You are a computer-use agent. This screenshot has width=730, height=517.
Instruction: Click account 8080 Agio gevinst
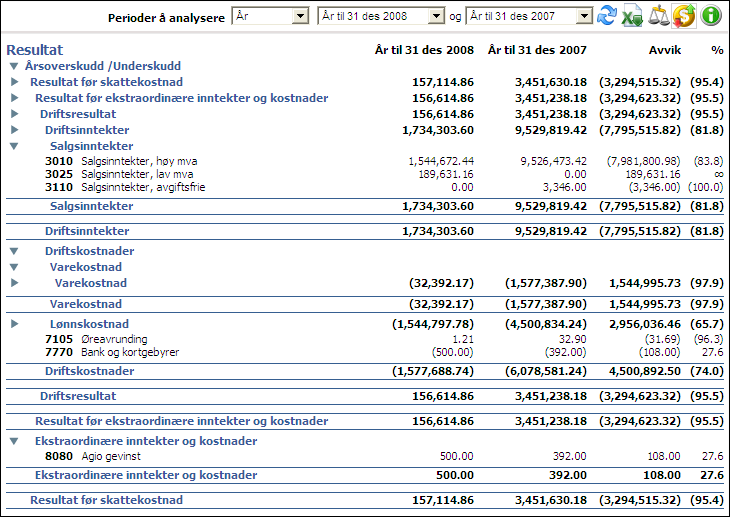point(93,456)
